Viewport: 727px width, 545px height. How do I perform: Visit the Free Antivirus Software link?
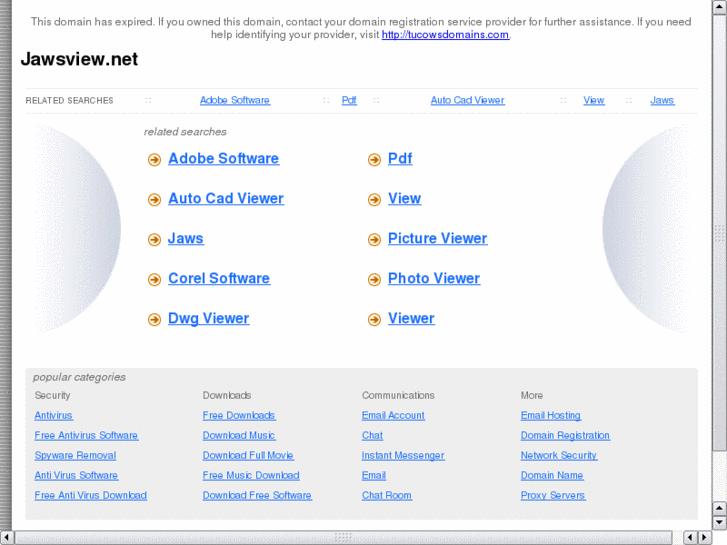click(86, 436)
